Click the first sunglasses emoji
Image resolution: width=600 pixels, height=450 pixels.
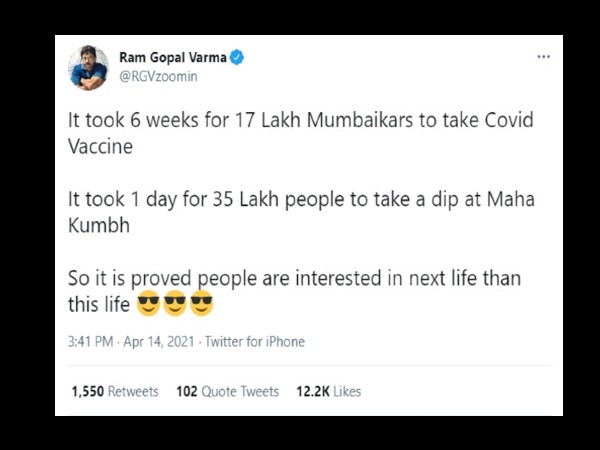point(148,303)
